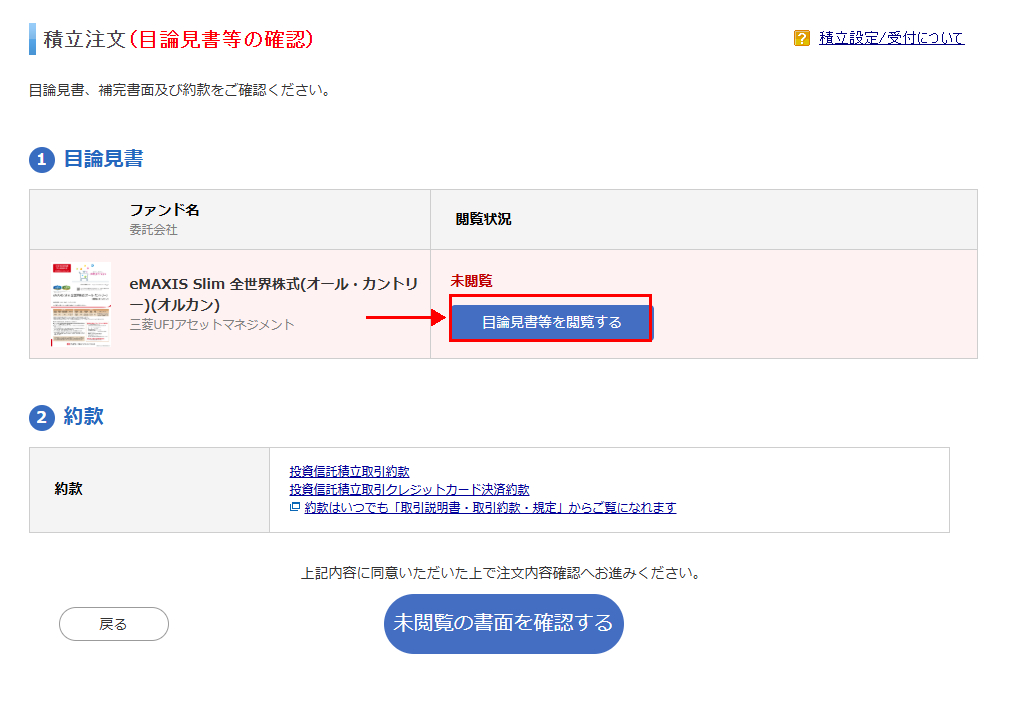Click the prospectus document thumbnail image
The image size is (1010, 706).
pyautogui.click(x=79, y=305)
